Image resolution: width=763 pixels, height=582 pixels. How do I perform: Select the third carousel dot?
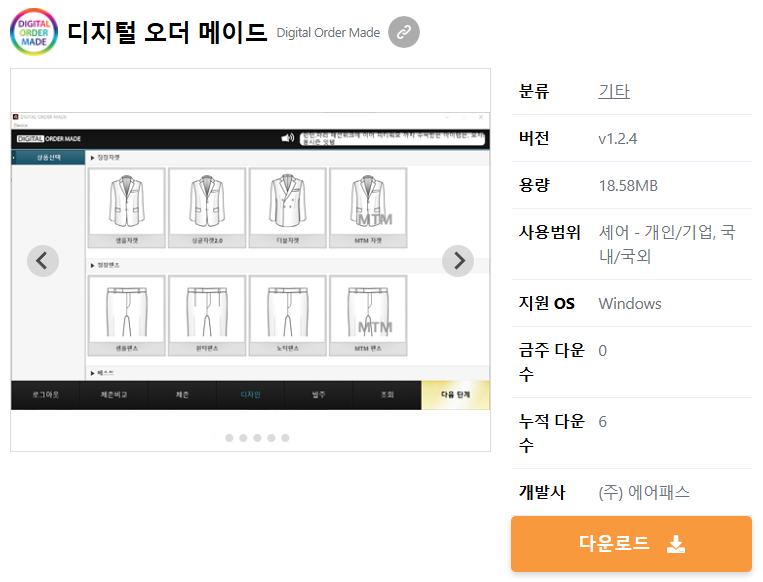257,438
